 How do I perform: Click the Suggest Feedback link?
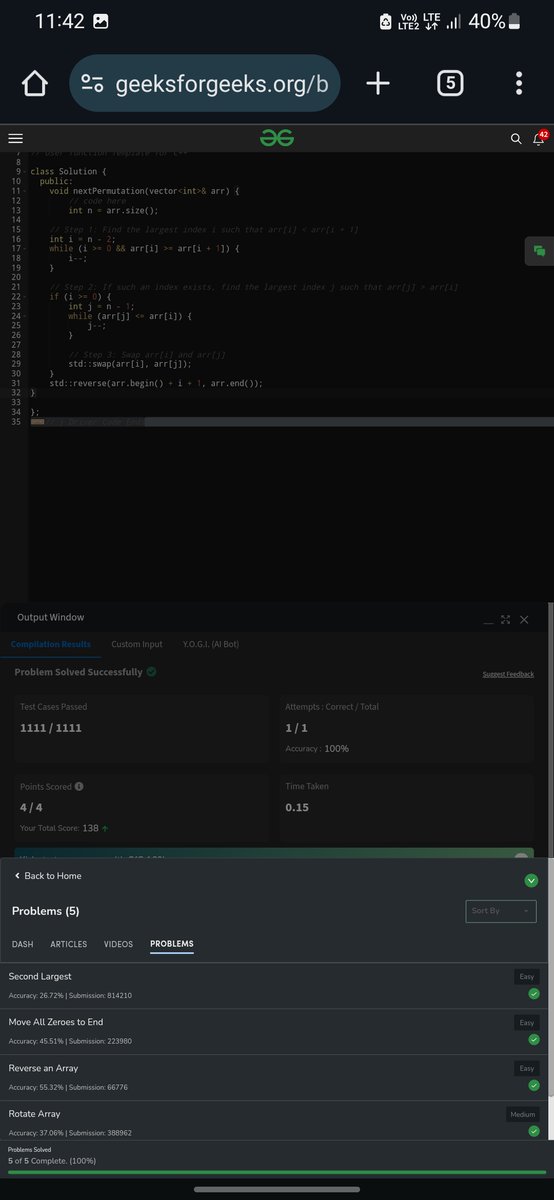tap(508, 674)
